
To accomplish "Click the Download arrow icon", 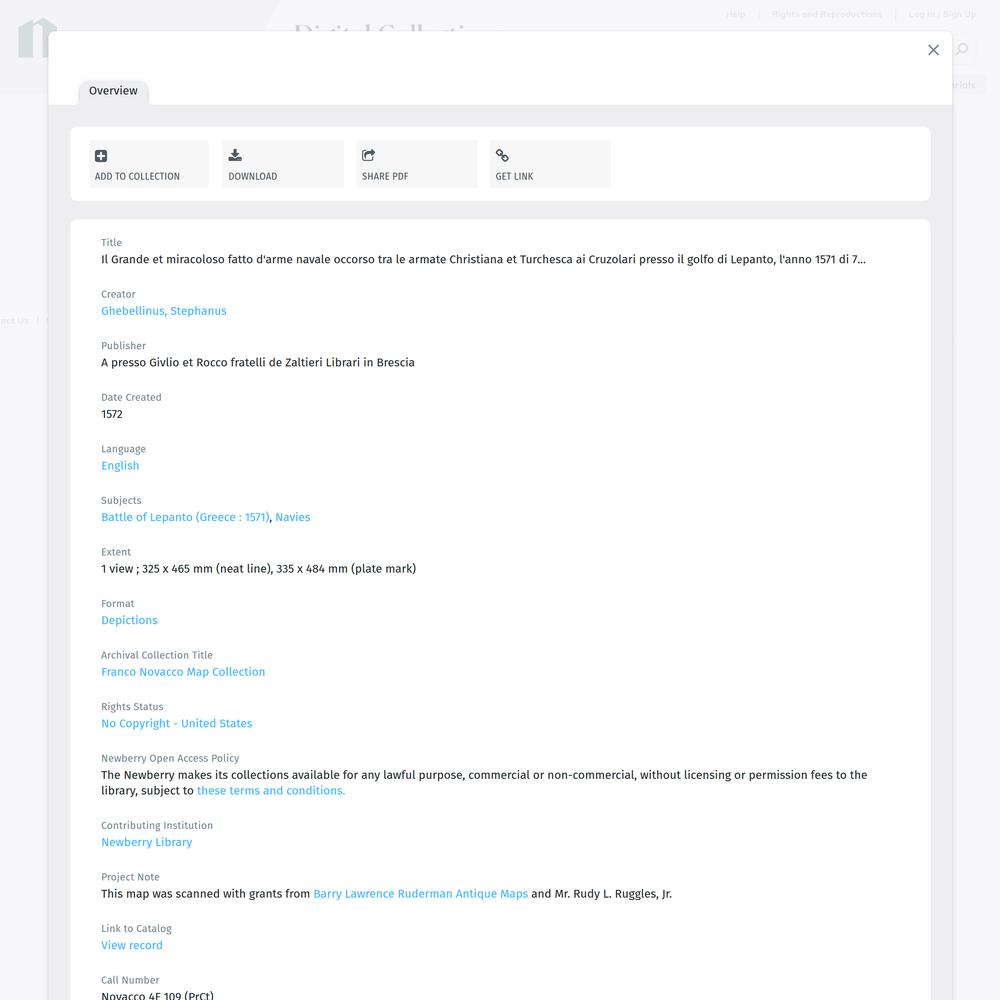I will pos(235,155).
